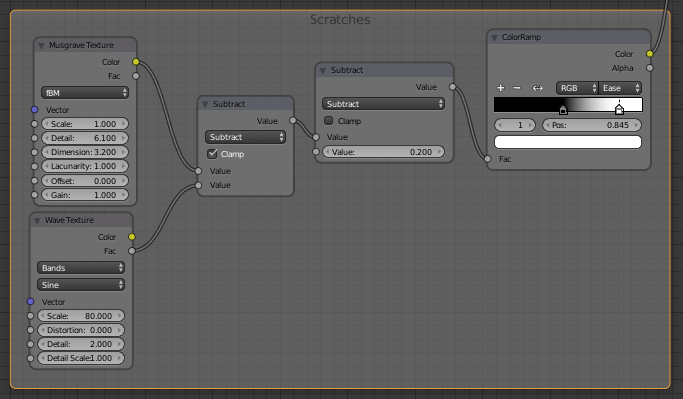Select the ColorRamp node header title
Screen dimensions: 683x399
coord(521,37)
